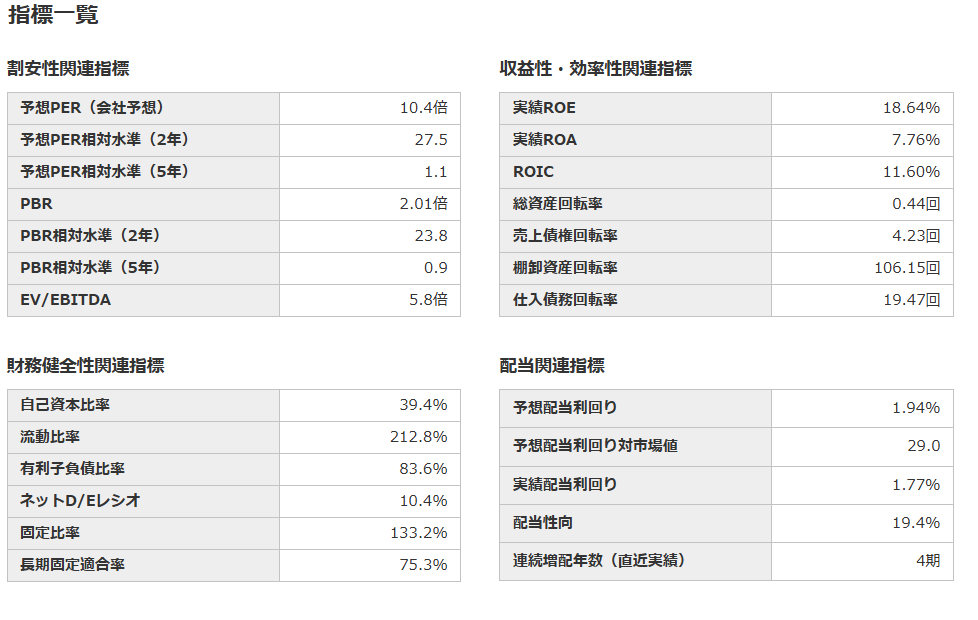This screenshot has width=978, height=620.
Task: Click the 予想PER相対水準（5年） row label
Action: (104, 172)
